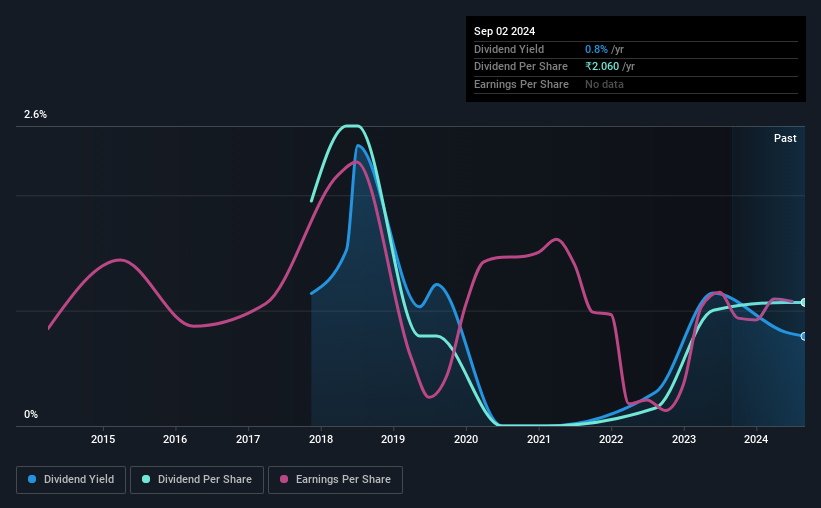Click the Sep 02 2024 tooltip date
Viewport: 821px width, 508px height.
point(504,31)
